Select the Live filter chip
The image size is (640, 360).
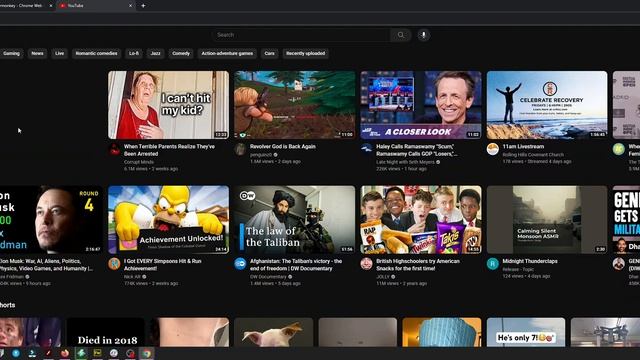coord(60,53)
